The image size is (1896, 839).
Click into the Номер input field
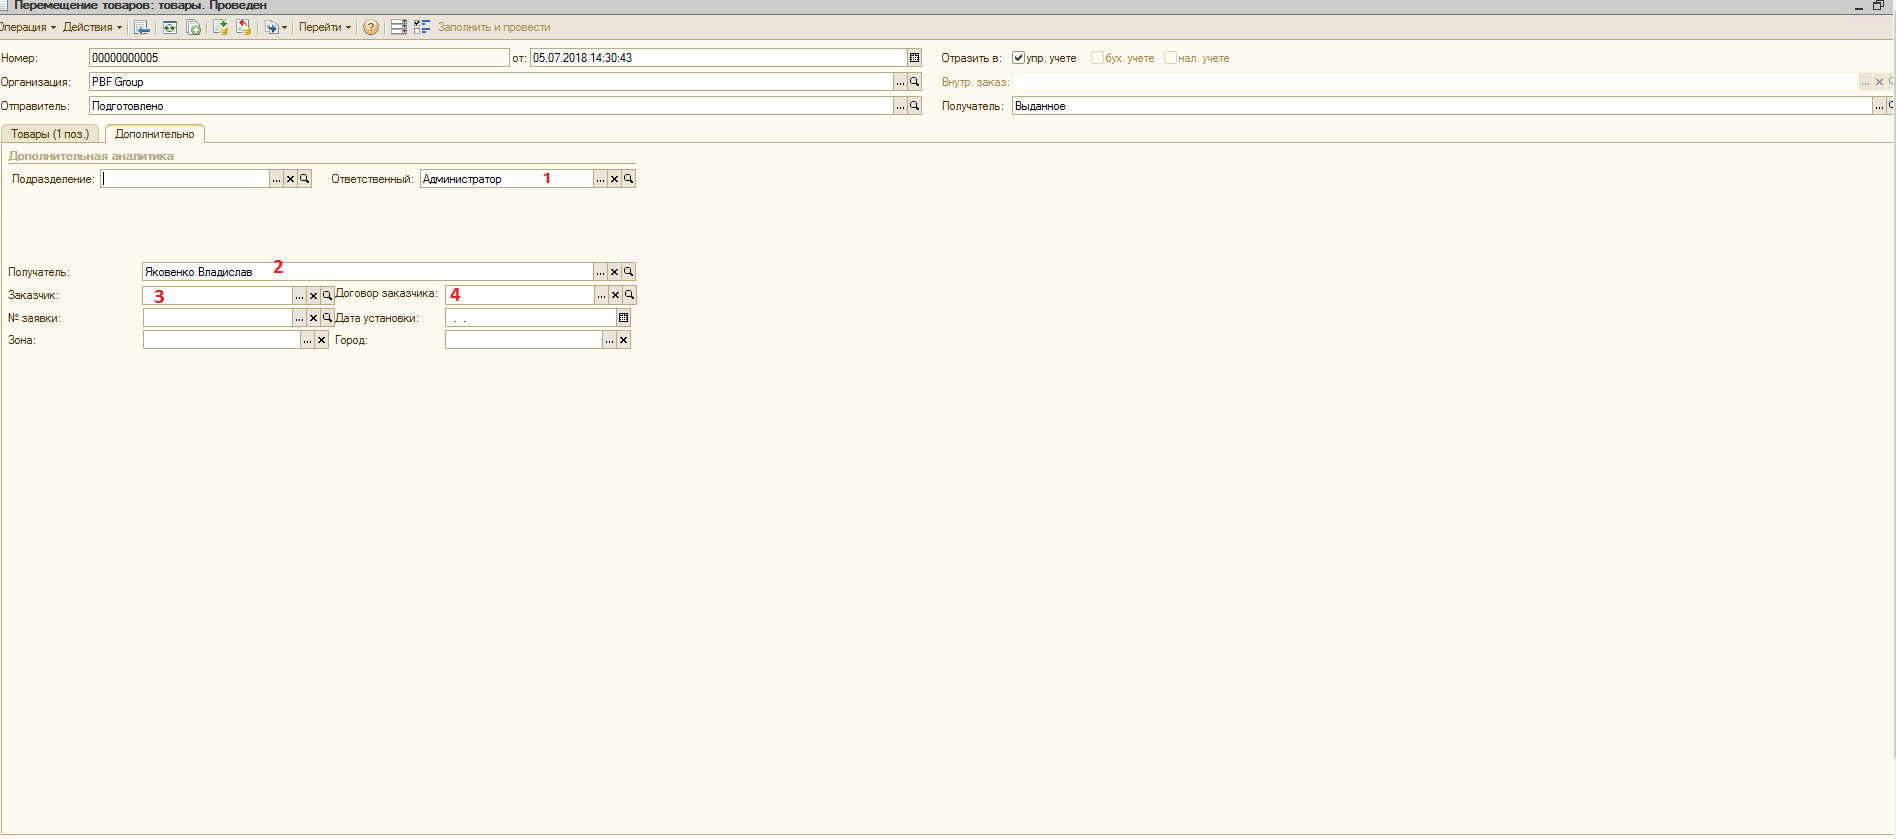298,58
